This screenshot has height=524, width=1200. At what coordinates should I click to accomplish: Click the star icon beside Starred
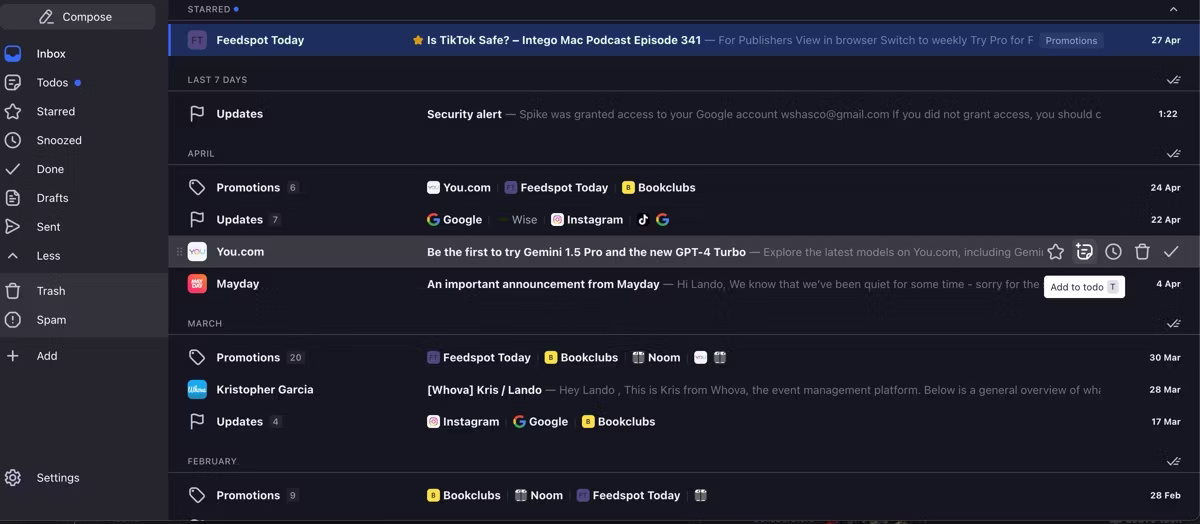(13, 112)
